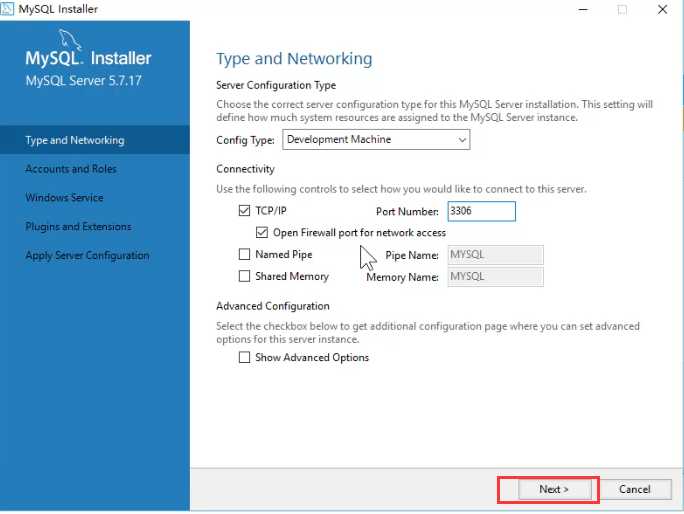Click the Port Number label
684x514 pixels.
coord(407,212)
